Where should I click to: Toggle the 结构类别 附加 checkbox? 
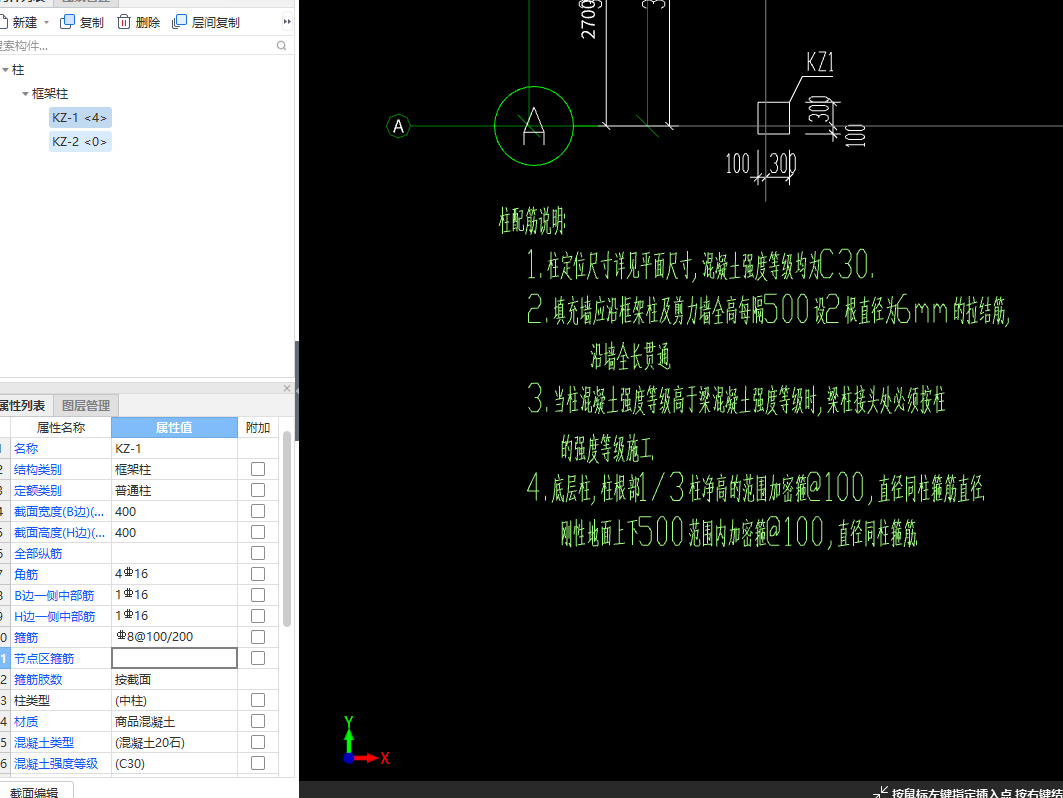point(258,469)
